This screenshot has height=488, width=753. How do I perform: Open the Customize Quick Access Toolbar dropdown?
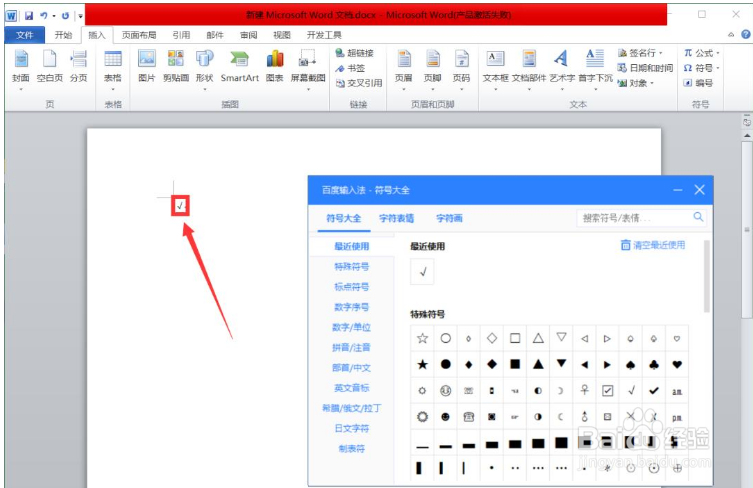(x=80, y=16)
